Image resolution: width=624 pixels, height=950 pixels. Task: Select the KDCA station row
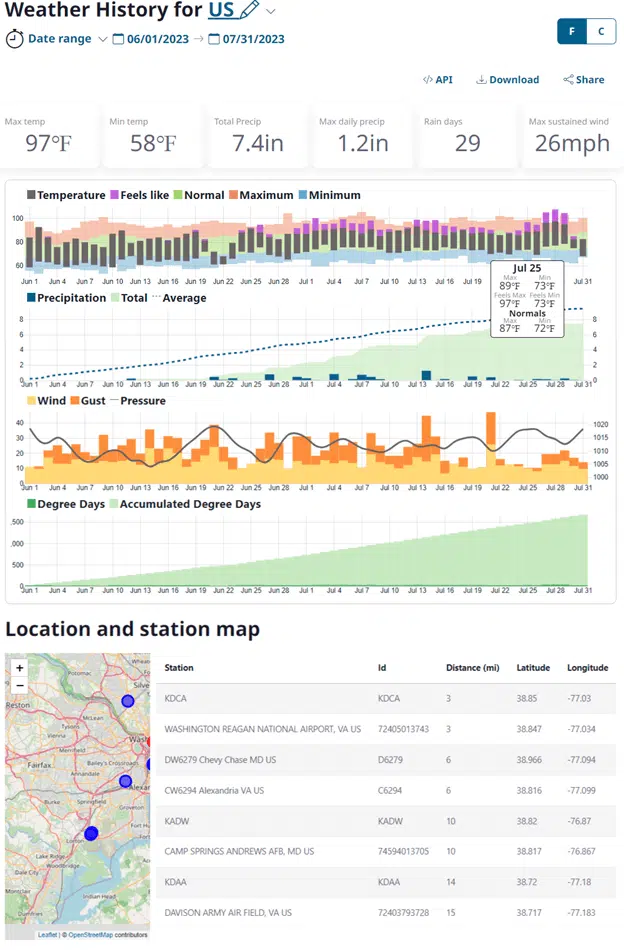[179, 701]
